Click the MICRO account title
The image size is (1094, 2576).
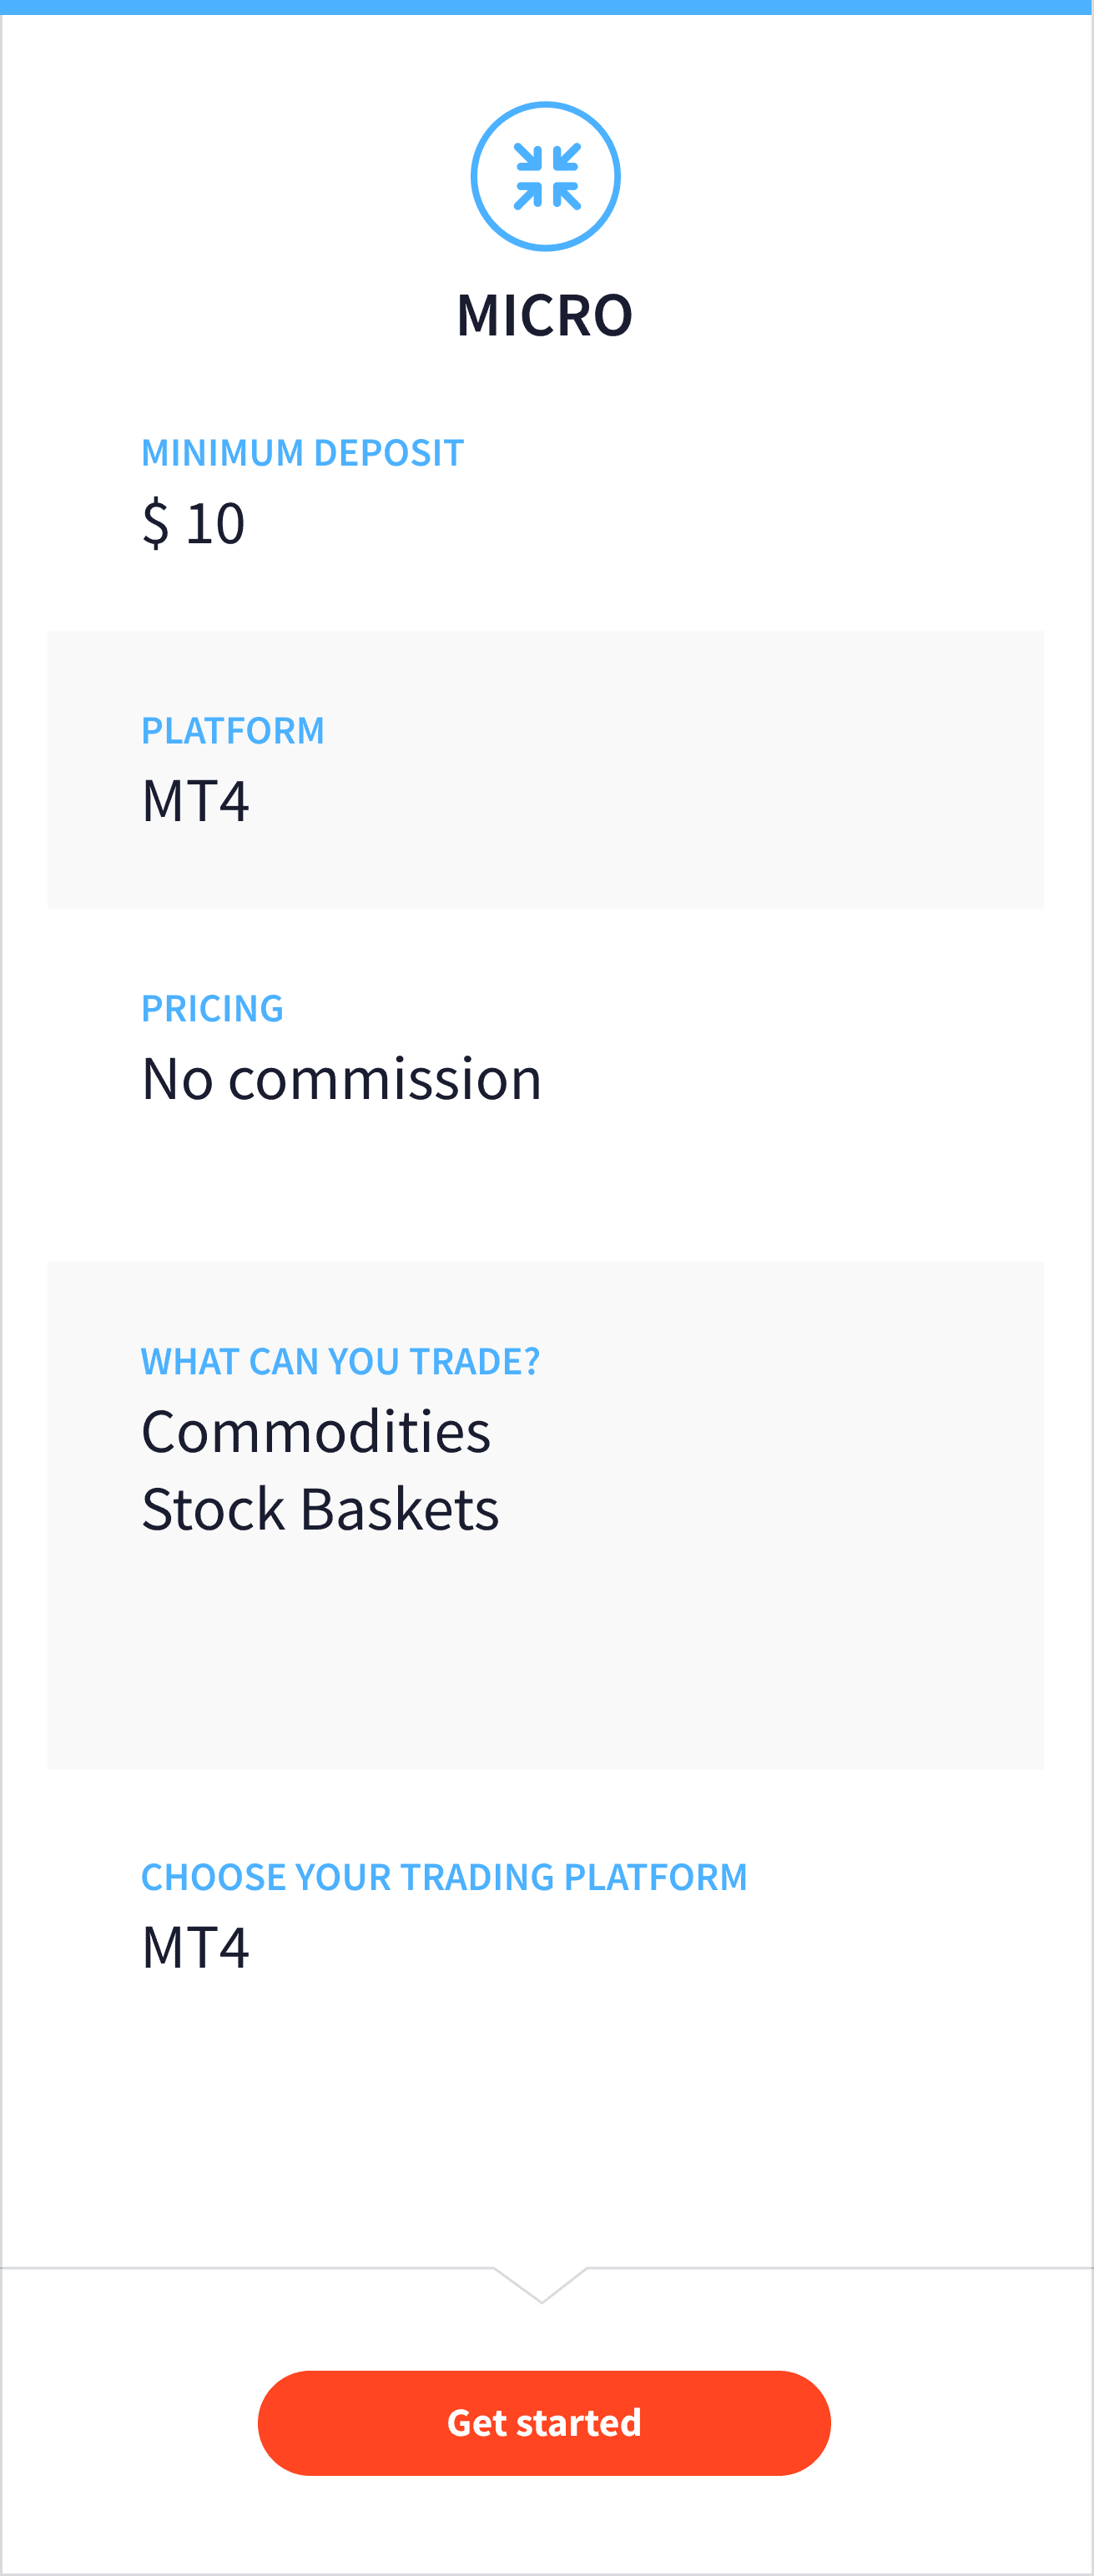tap(546, 315)
